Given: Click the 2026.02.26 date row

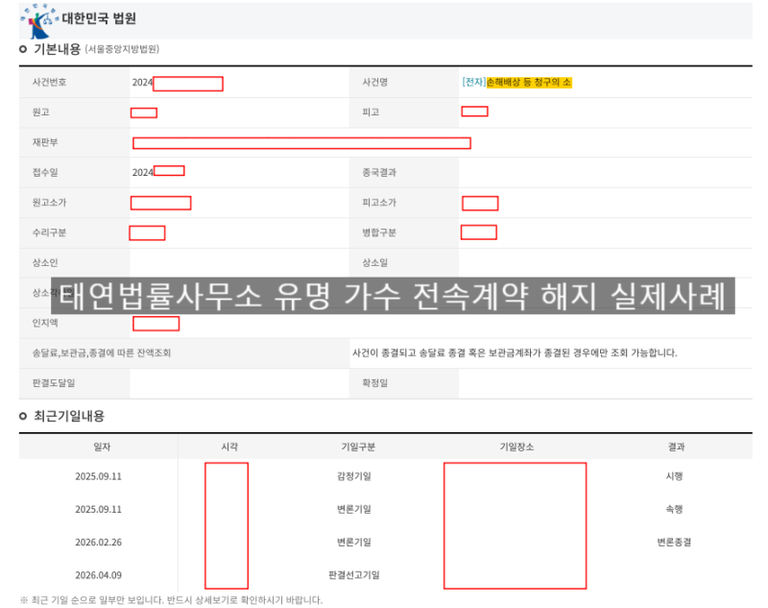Looking at the screenshot, I should pos(98,542).
